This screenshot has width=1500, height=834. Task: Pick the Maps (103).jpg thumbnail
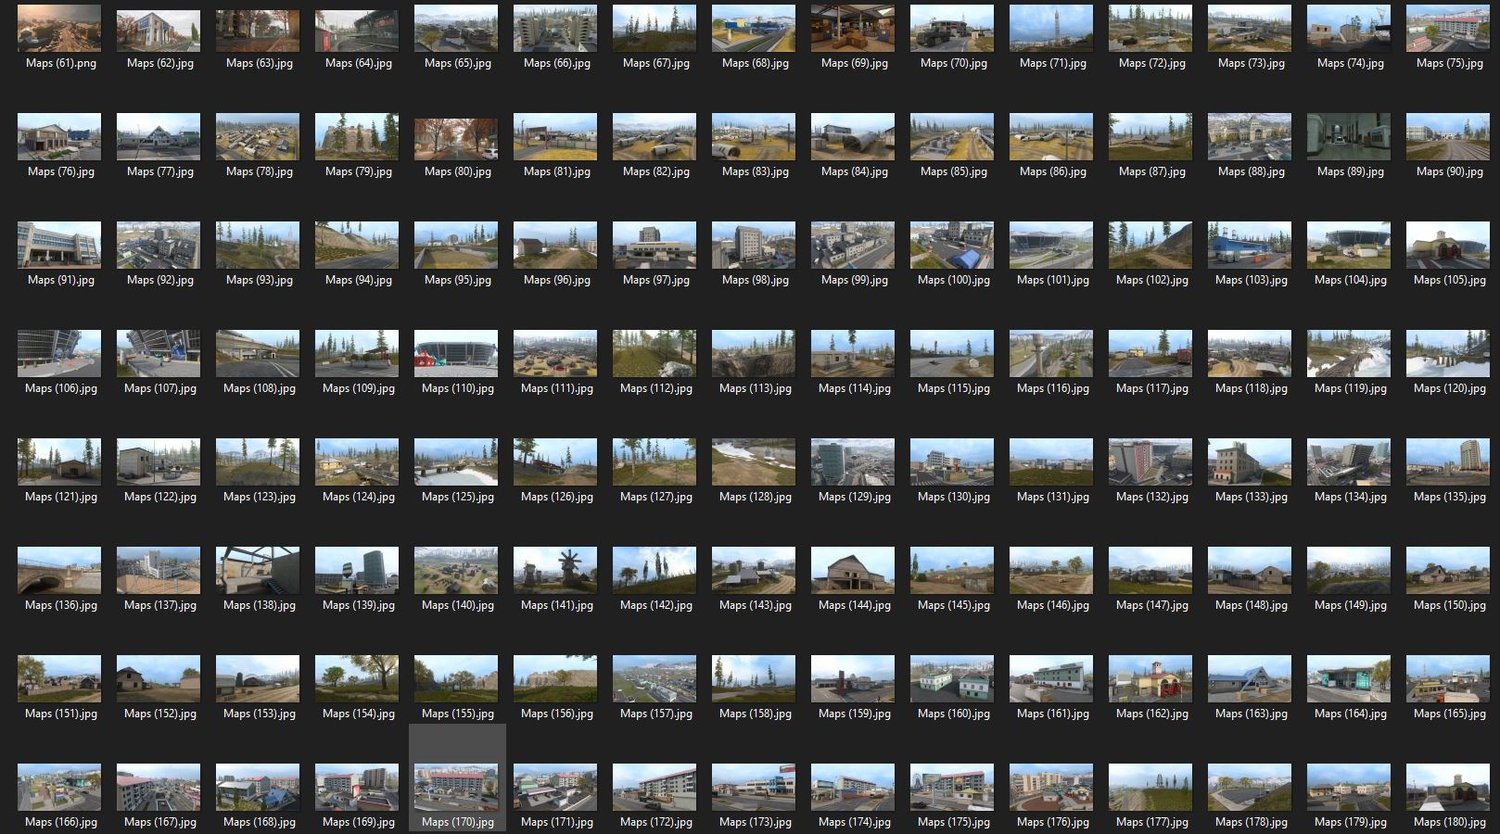coord(1250,245)
